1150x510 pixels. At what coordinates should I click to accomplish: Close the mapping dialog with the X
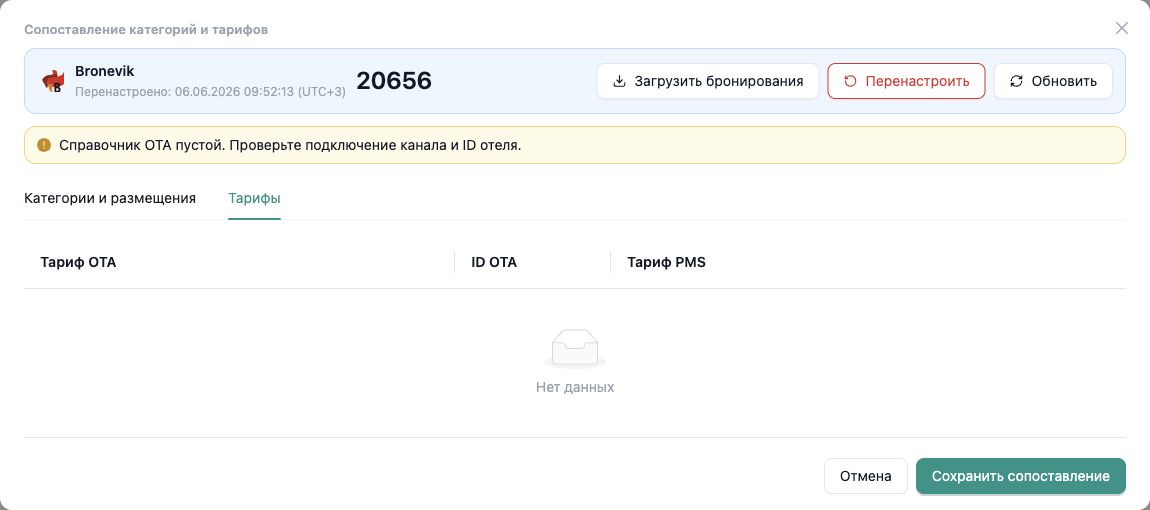(x=1121, y=29)
